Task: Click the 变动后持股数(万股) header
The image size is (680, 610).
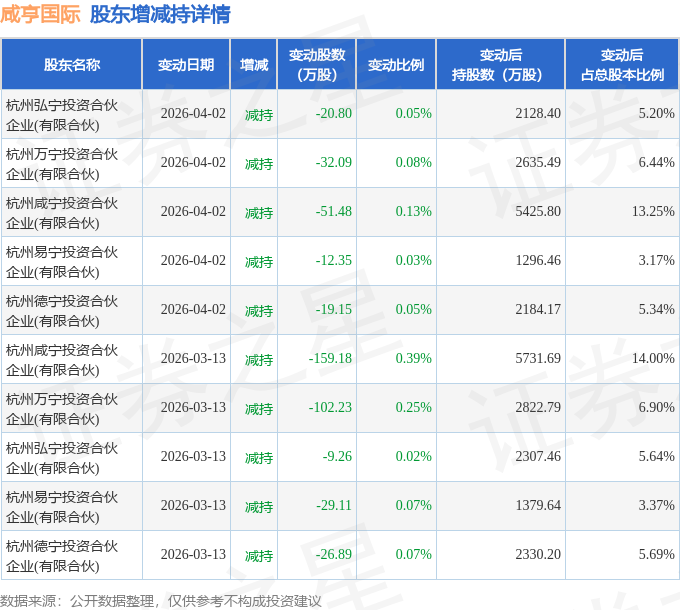Action: tap(500, 65)
